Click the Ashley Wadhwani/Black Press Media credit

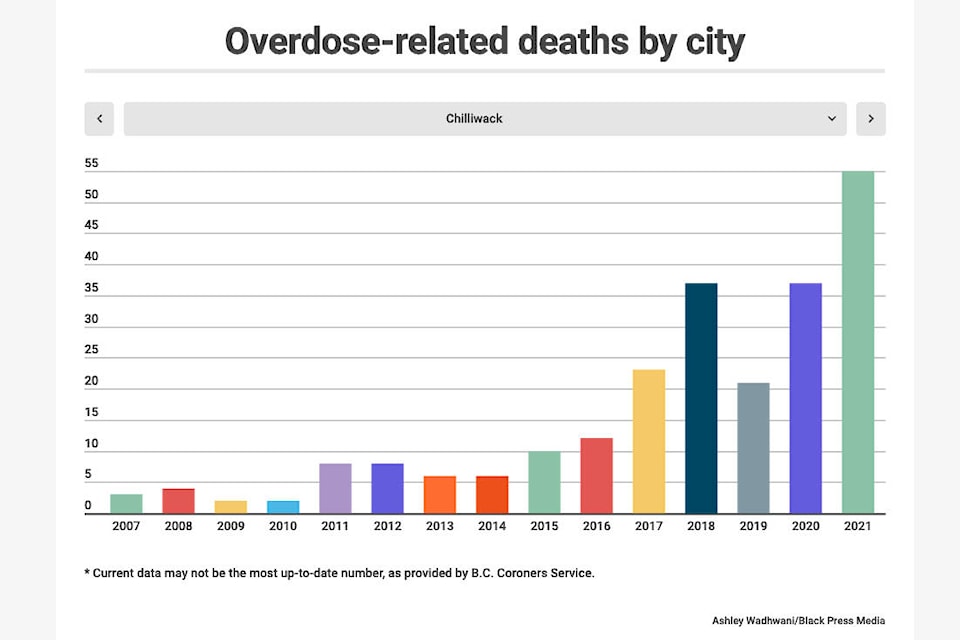[798, 620]
